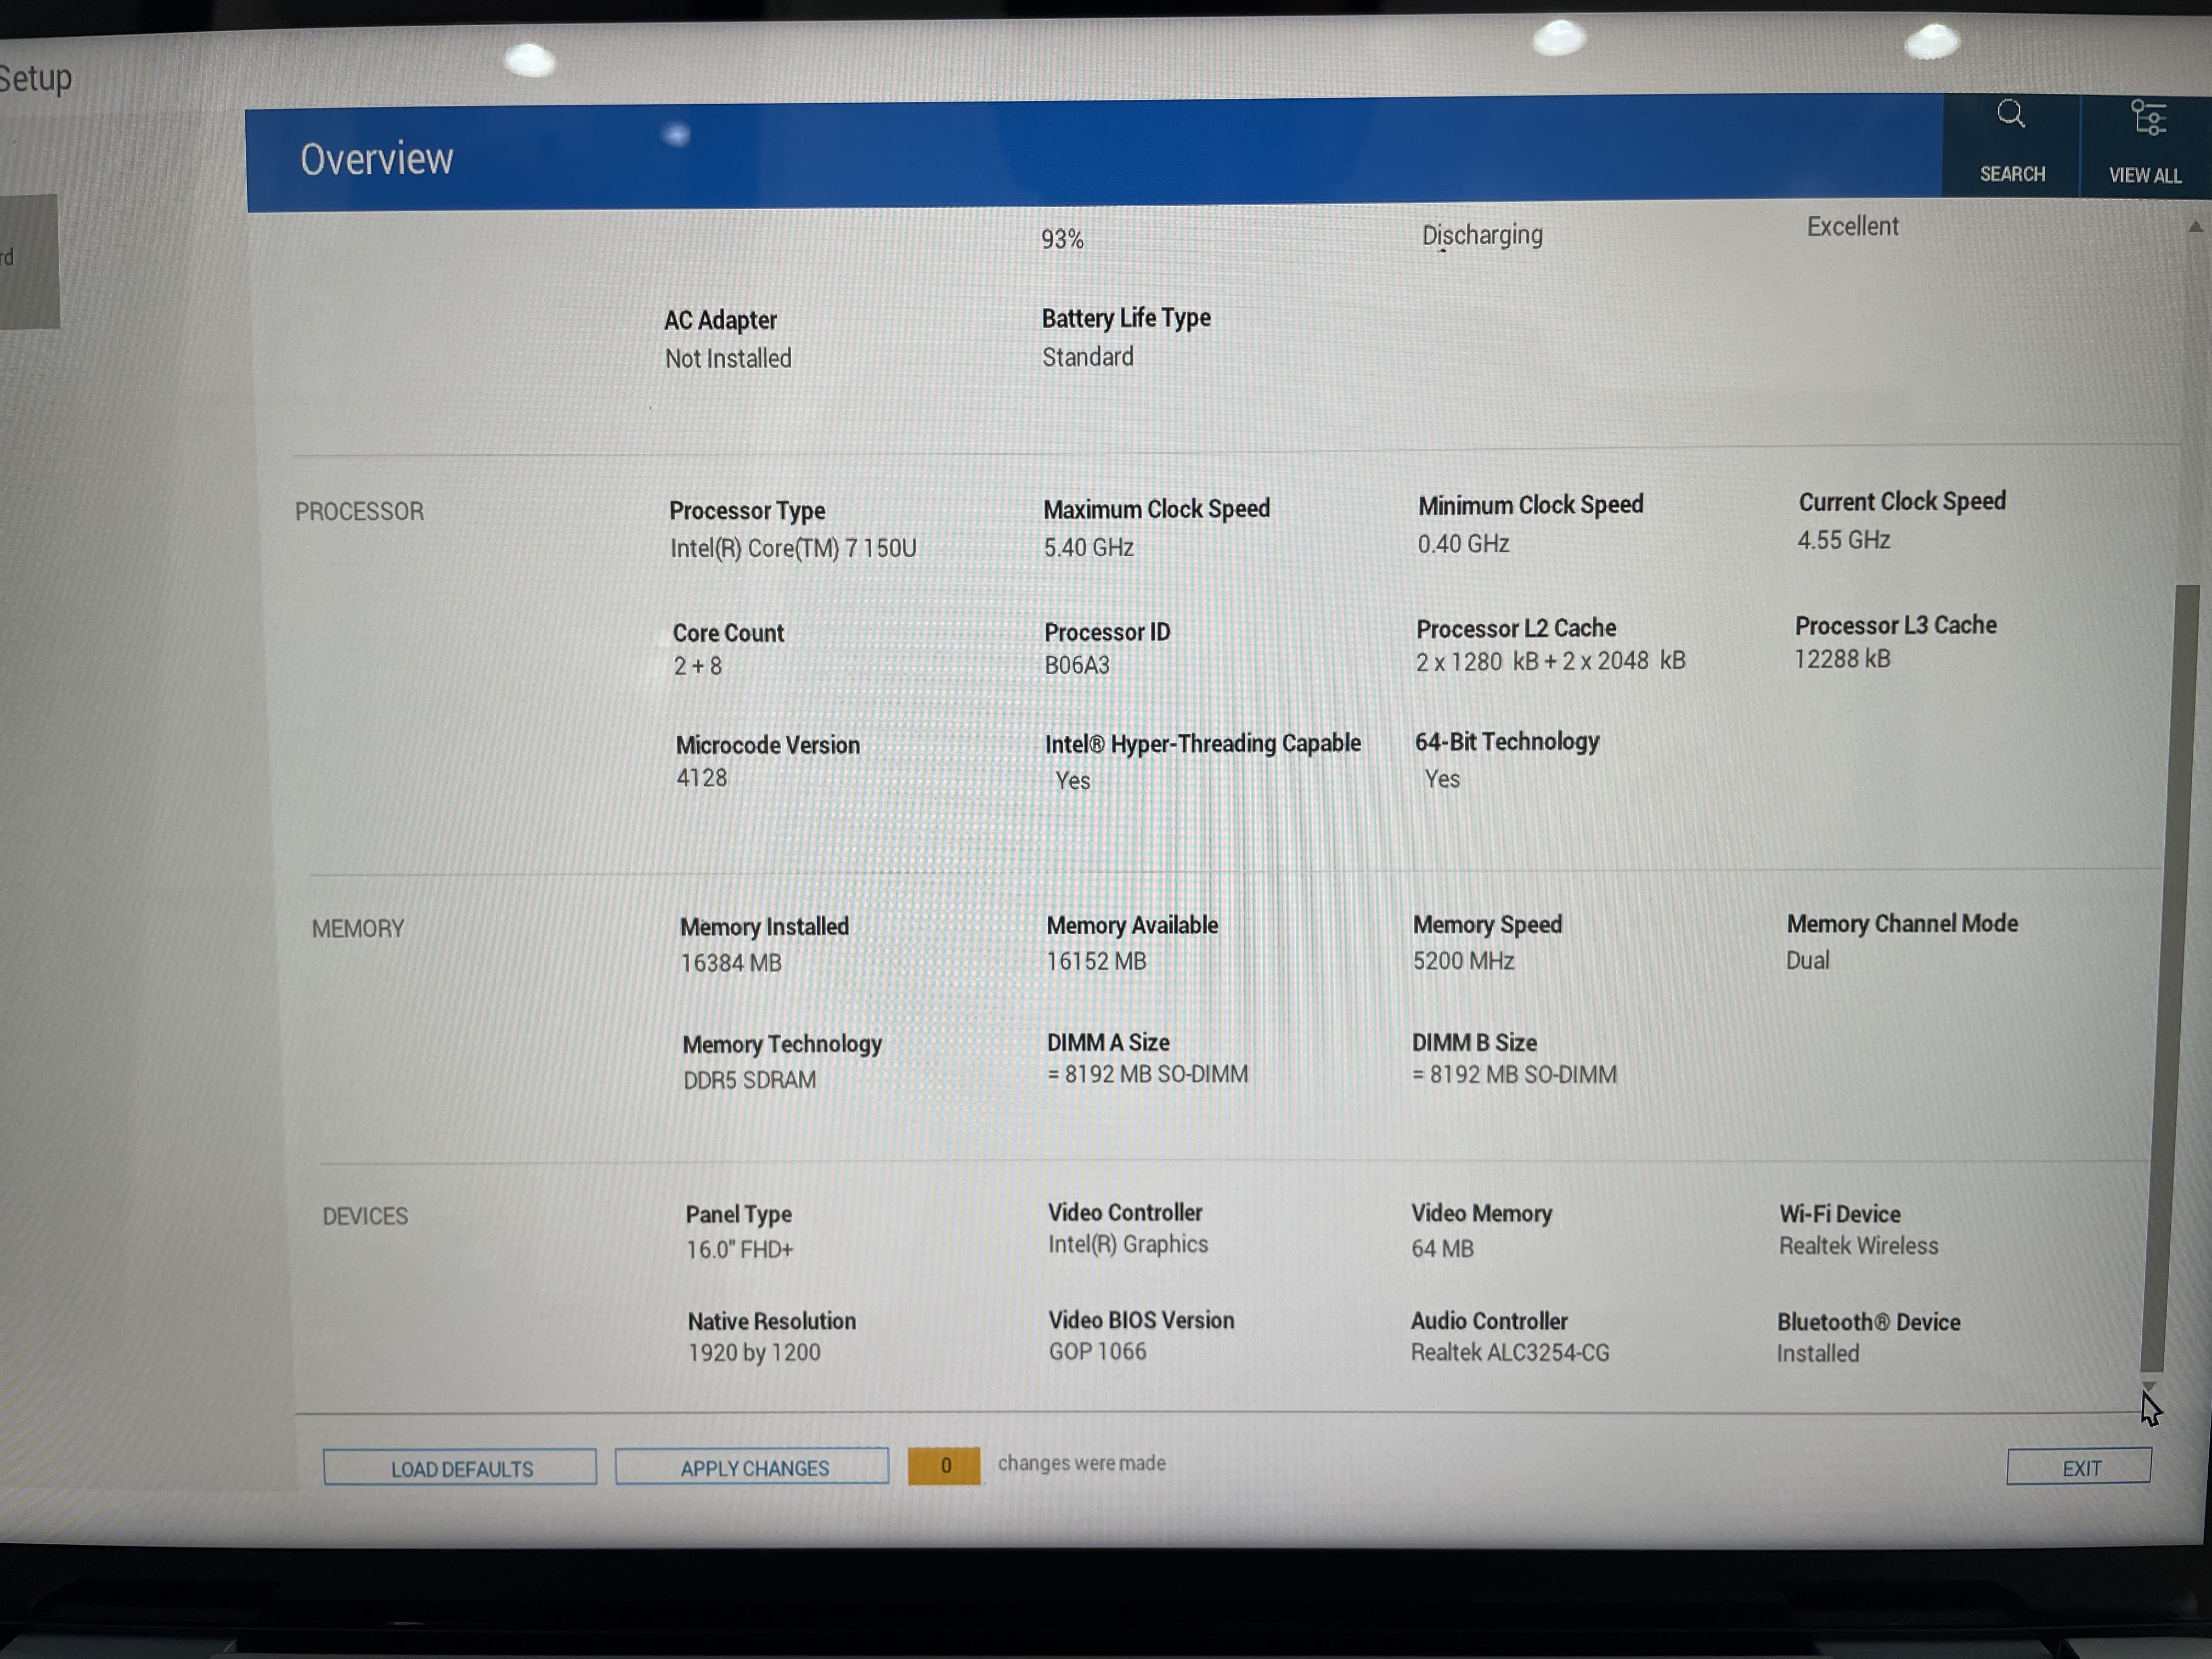Select "Intel(R) Core(TM) 7 150U" value

point(793,548)
